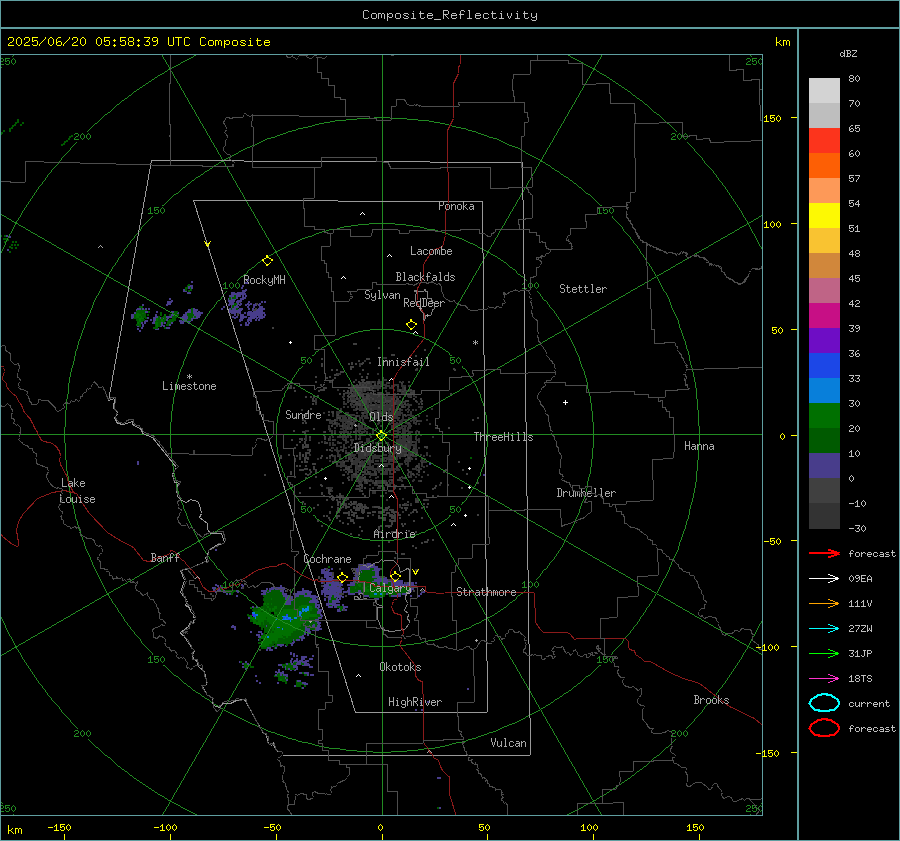
Task: Select the purple 36-39 dBZ swatch
Action: pyautogui.click(x=824, y=340)
